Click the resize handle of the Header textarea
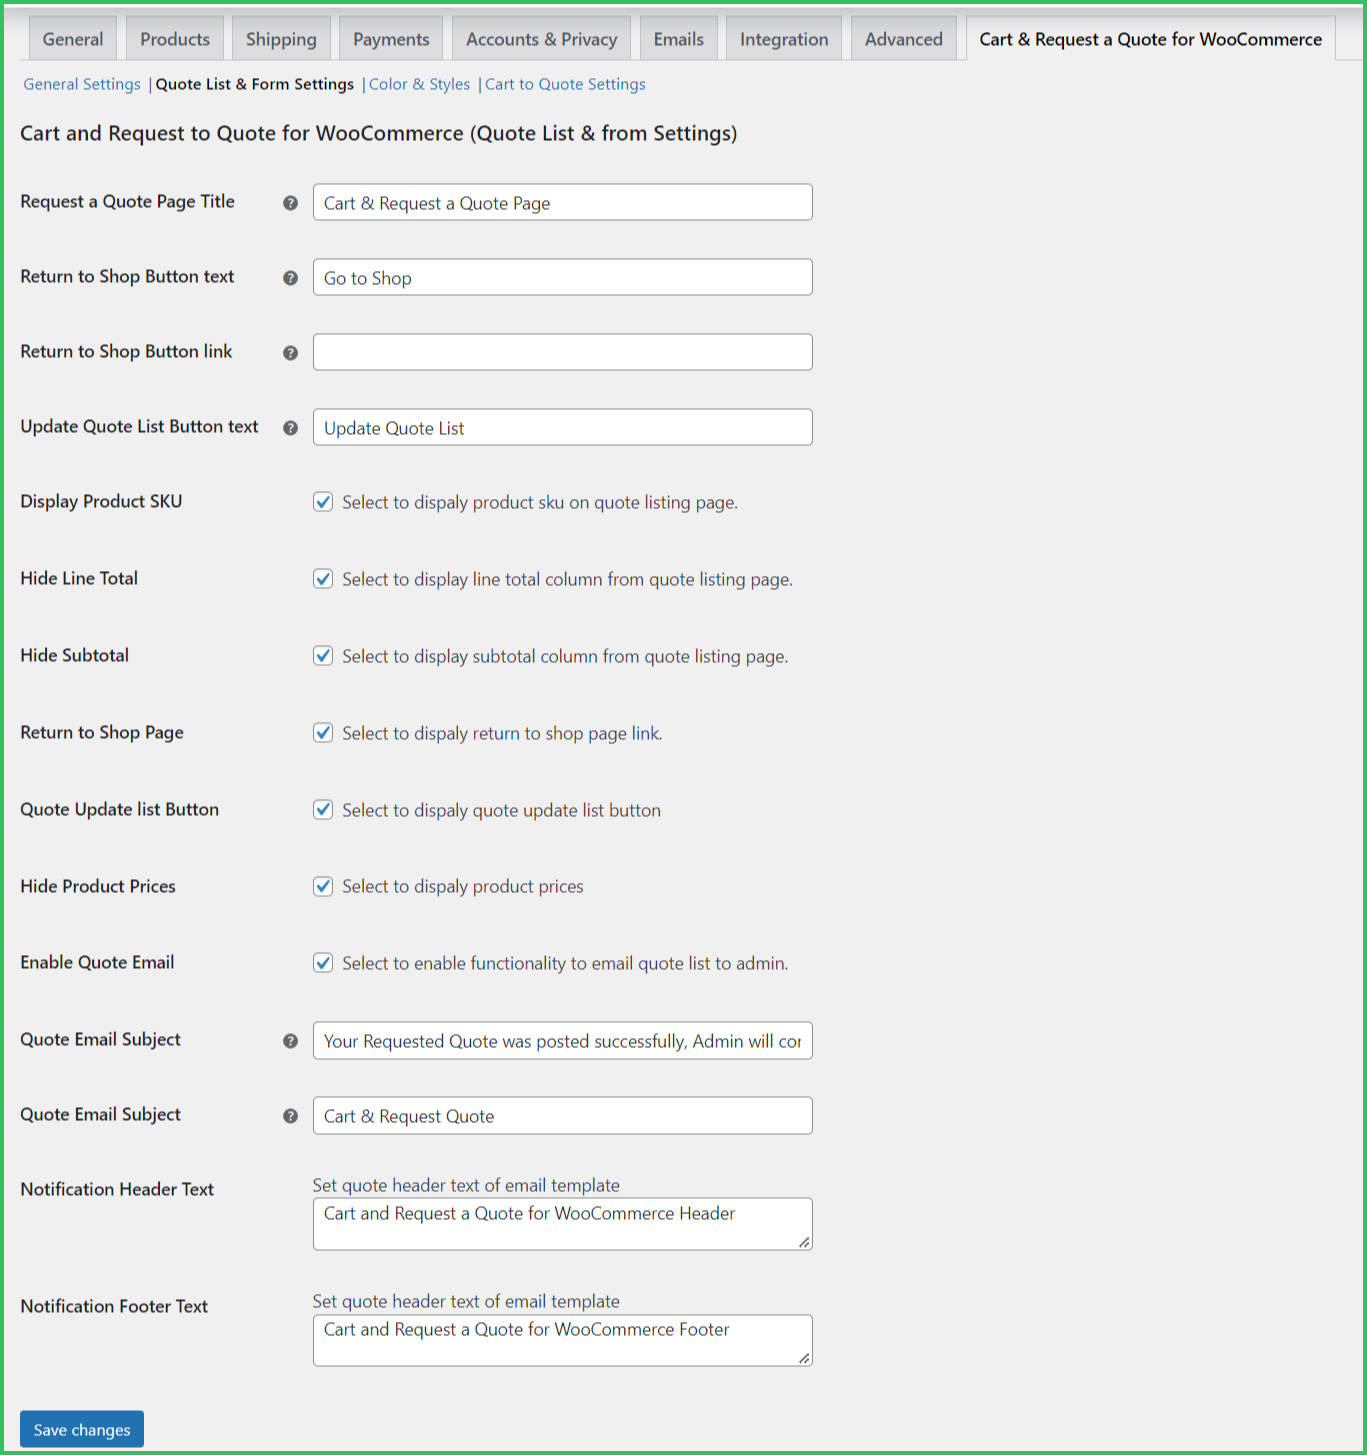 pyautogui.click(x=804, y=1242)
